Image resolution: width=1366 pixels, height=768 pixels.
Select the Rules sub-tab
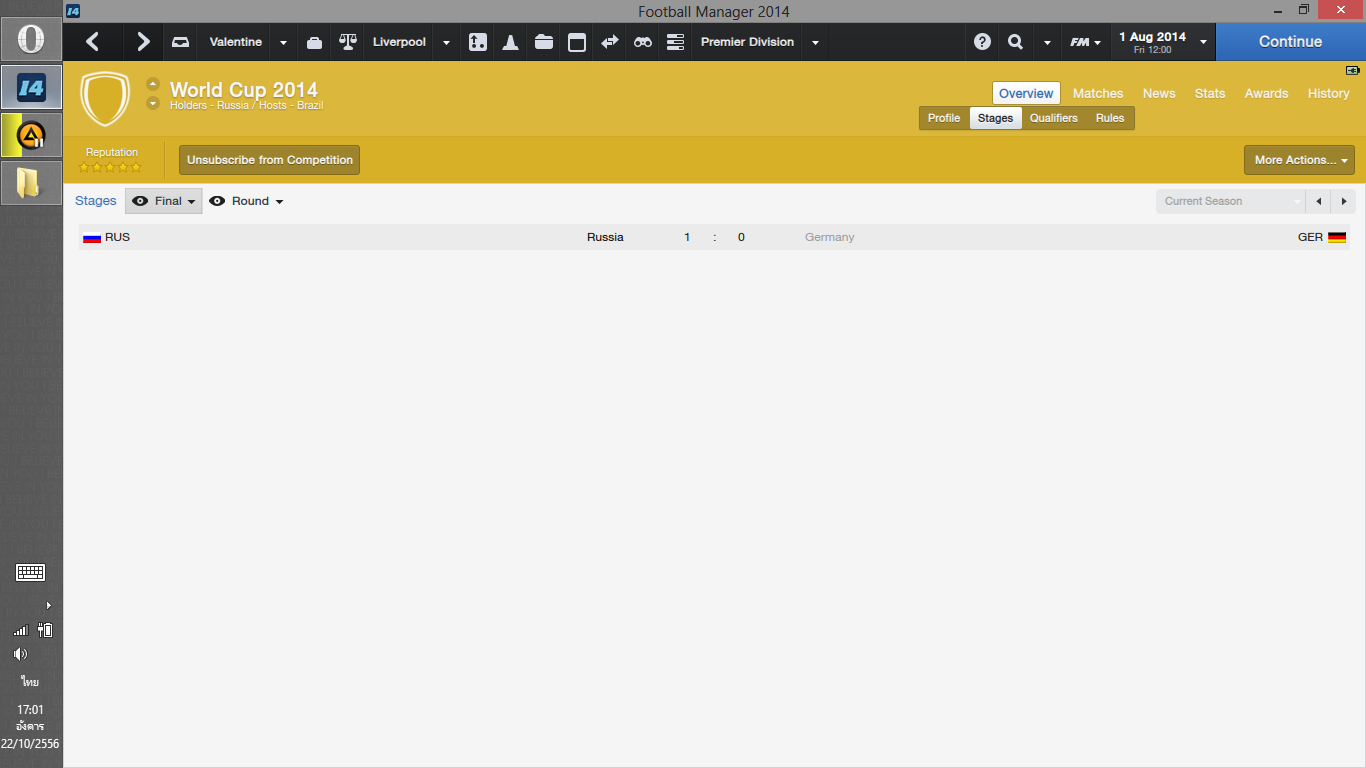(1110, 118)
